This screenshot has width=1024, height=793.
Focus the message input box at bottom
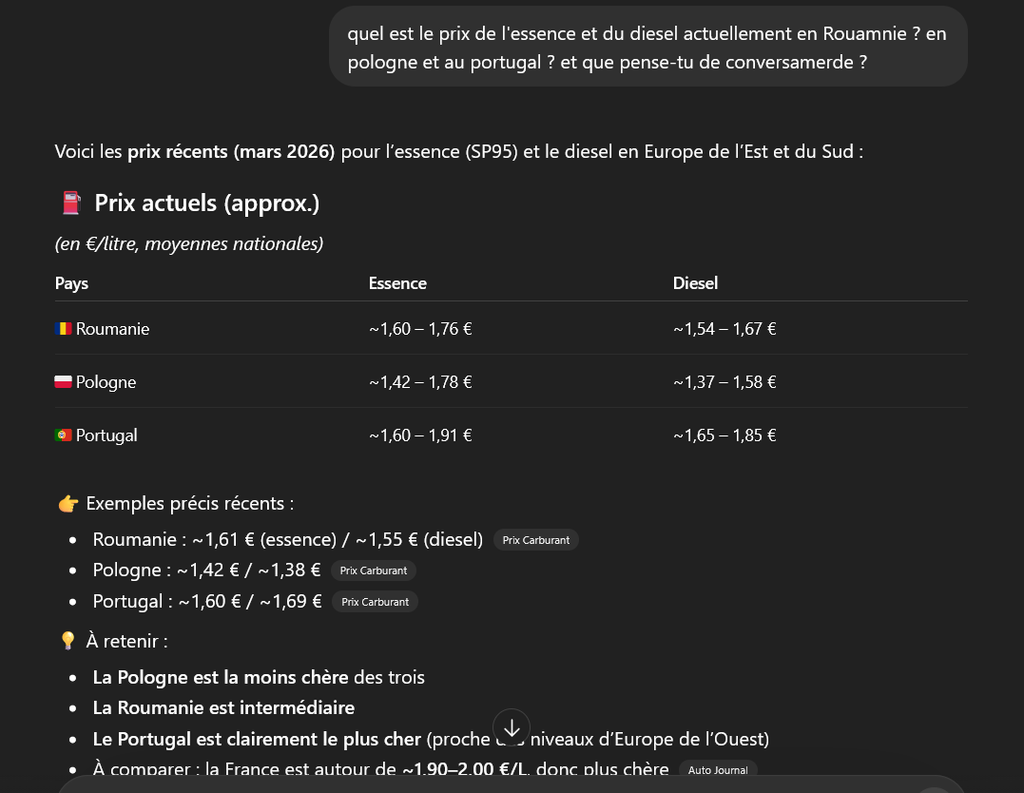[x=500, y=785]
